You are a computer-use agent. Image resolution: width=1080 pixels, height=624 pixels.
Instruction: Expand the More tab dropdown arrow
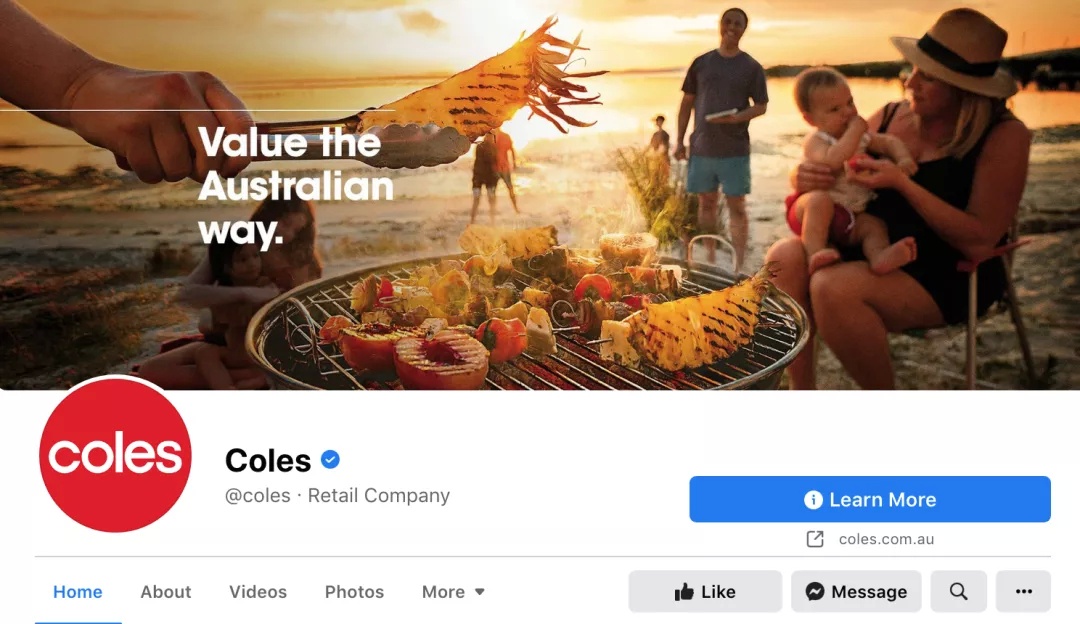coord(480,592)
